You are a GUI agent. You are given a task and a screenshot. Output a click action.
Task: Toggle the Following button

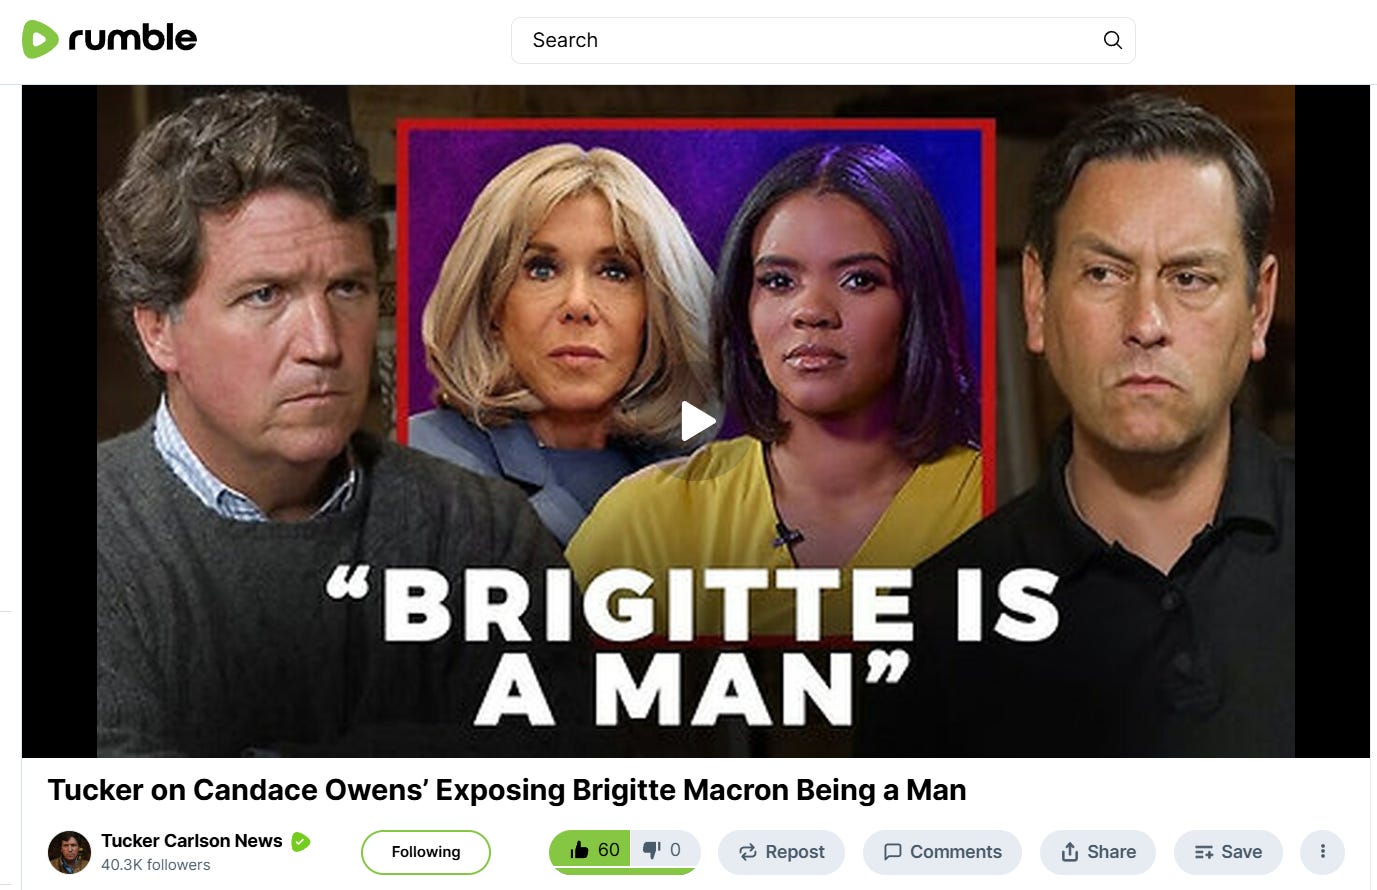pos(426,852)
